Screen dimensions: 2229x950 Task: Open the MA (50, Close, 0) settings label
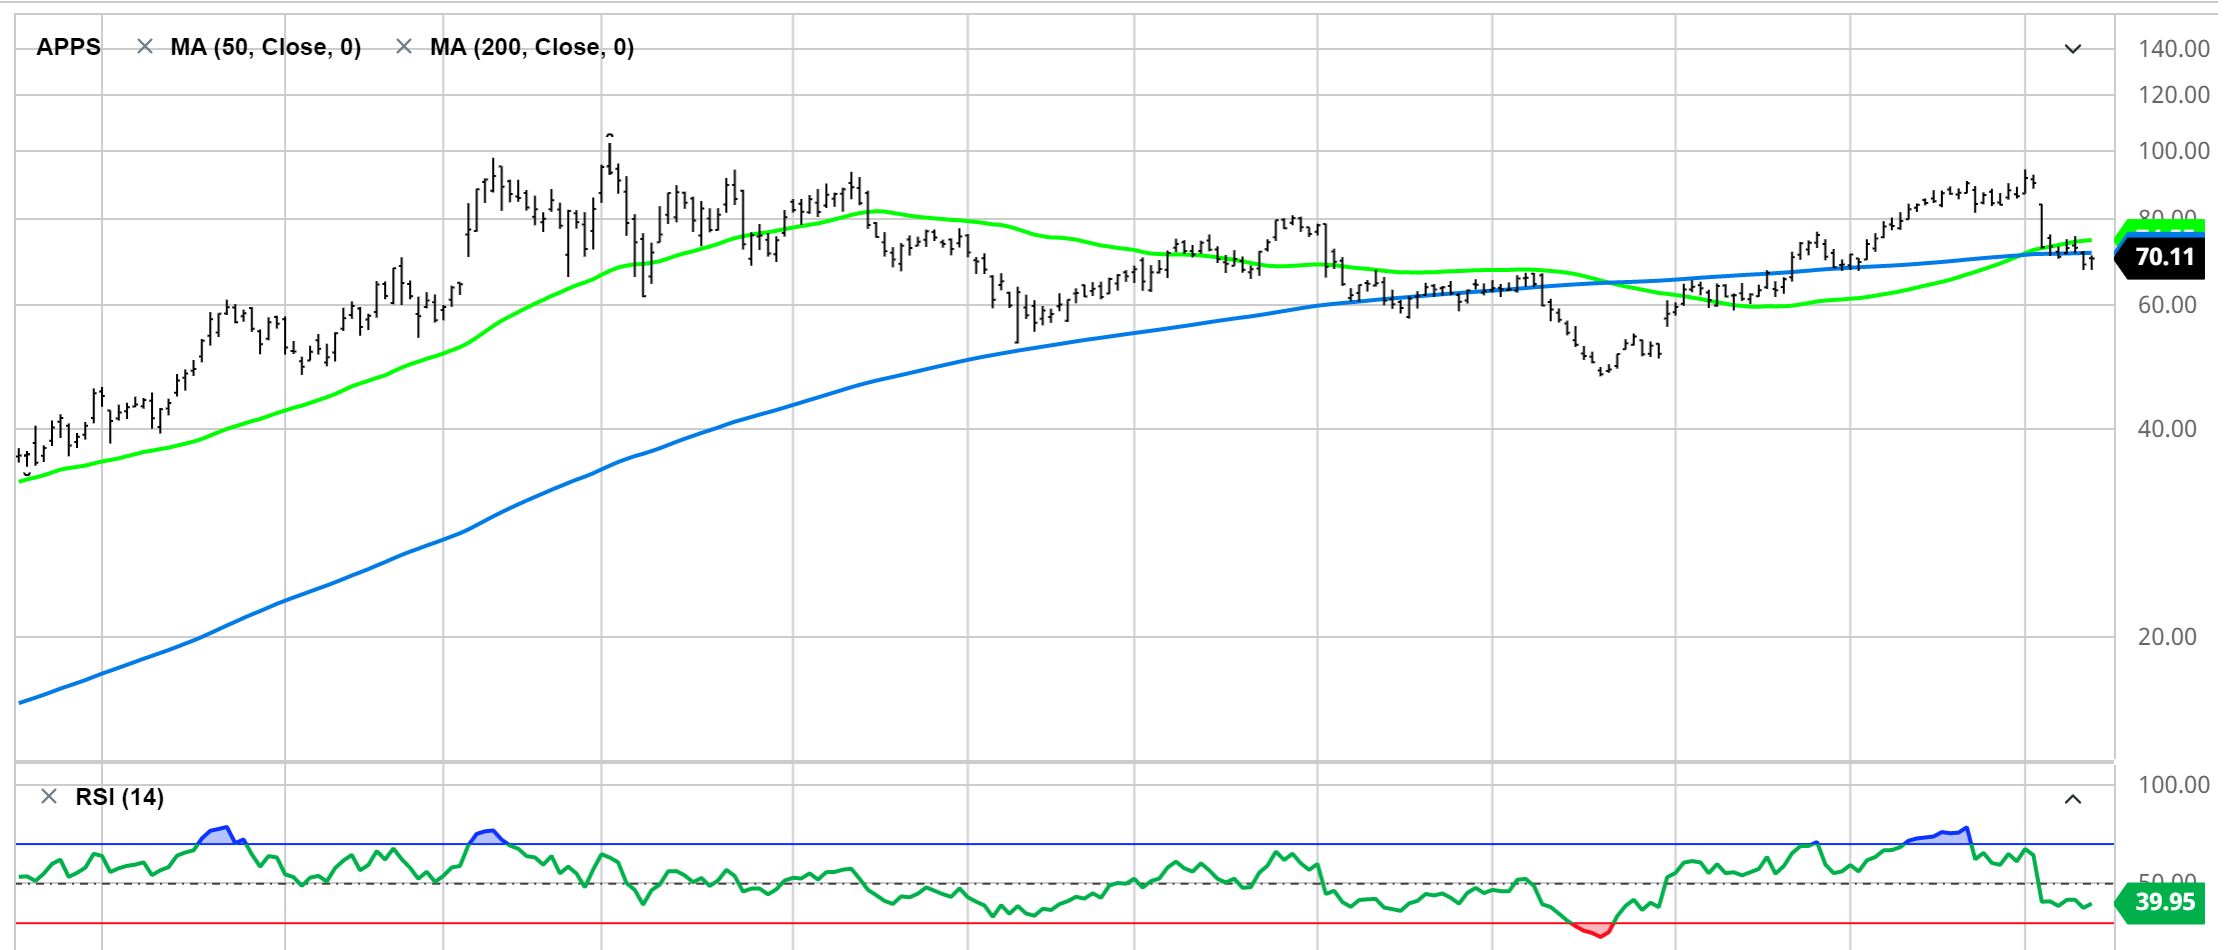point(266,47)
